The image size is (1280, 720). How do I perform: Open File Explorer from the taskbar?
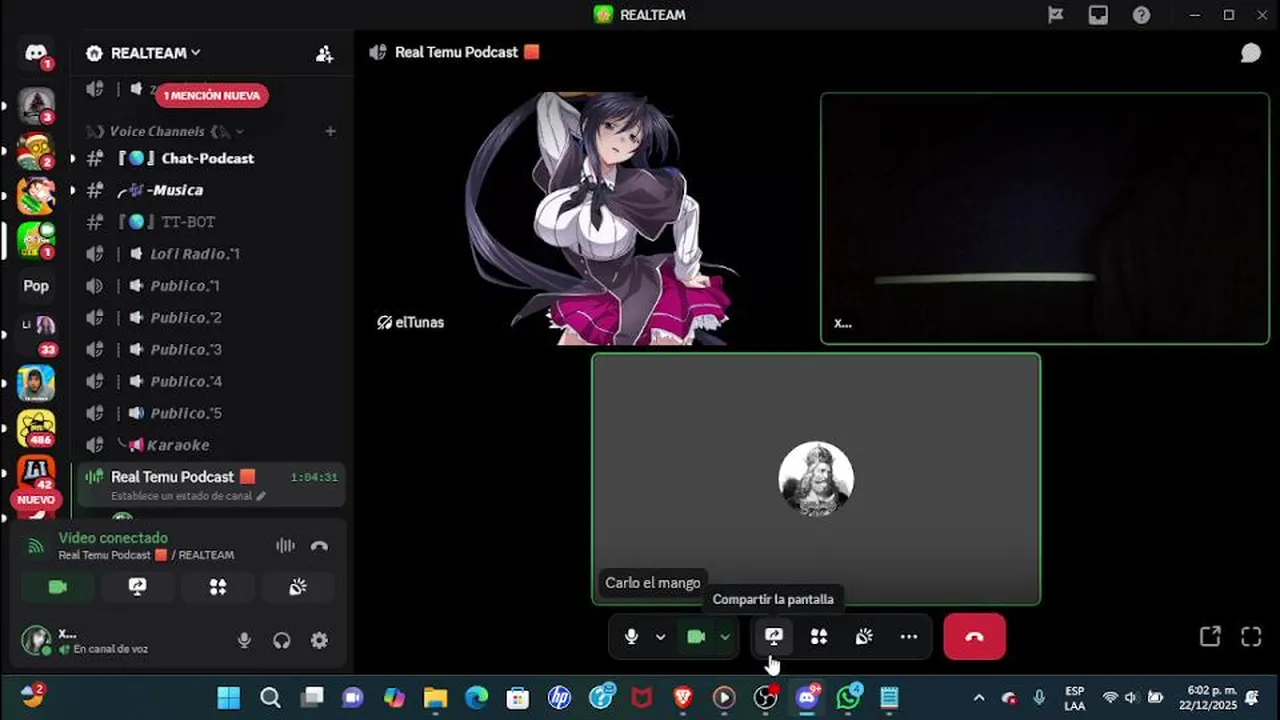[x=435, y=697]
